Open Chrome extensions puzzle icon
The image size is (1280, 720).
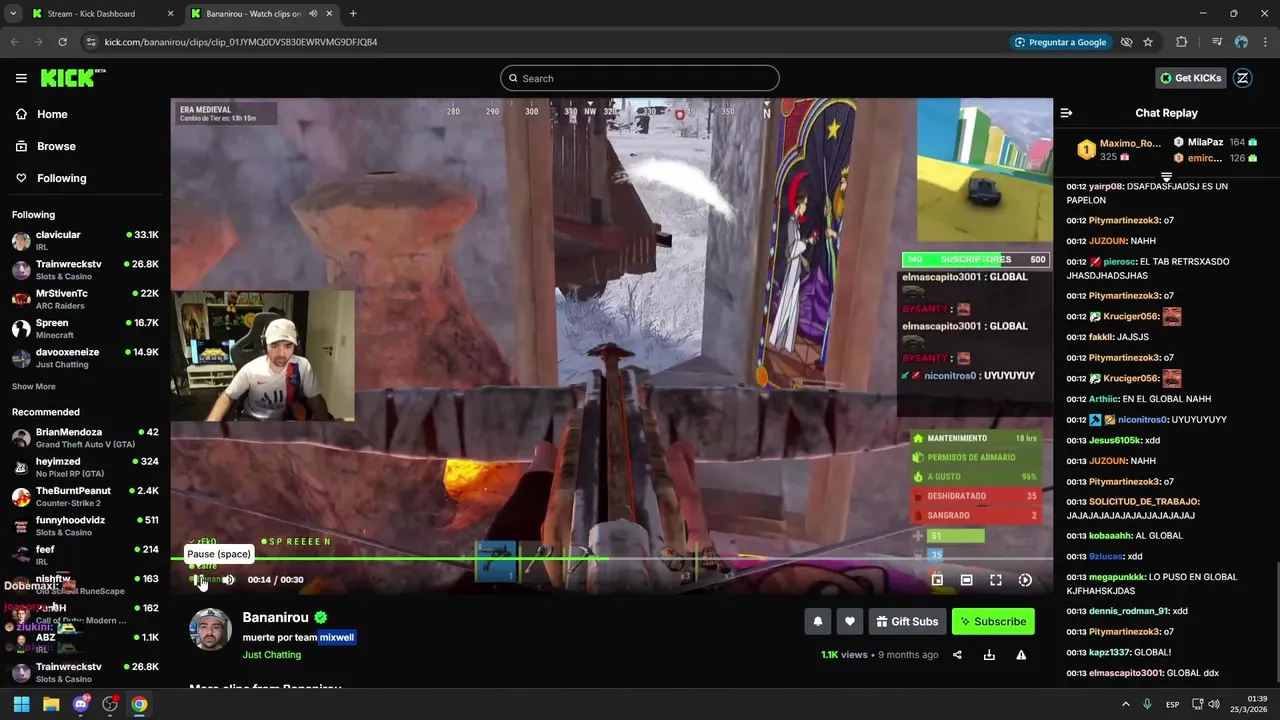[x=1182, y=42]
